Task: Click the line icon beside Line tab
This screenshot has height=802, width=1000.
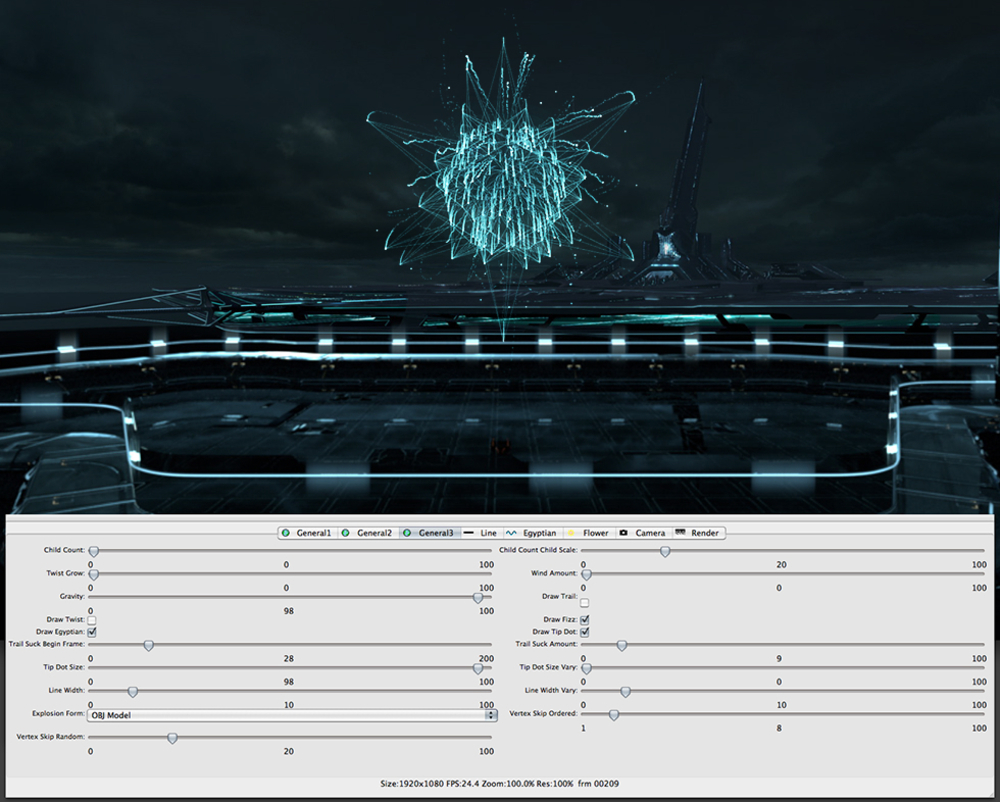Action: [x=469, y=533]
